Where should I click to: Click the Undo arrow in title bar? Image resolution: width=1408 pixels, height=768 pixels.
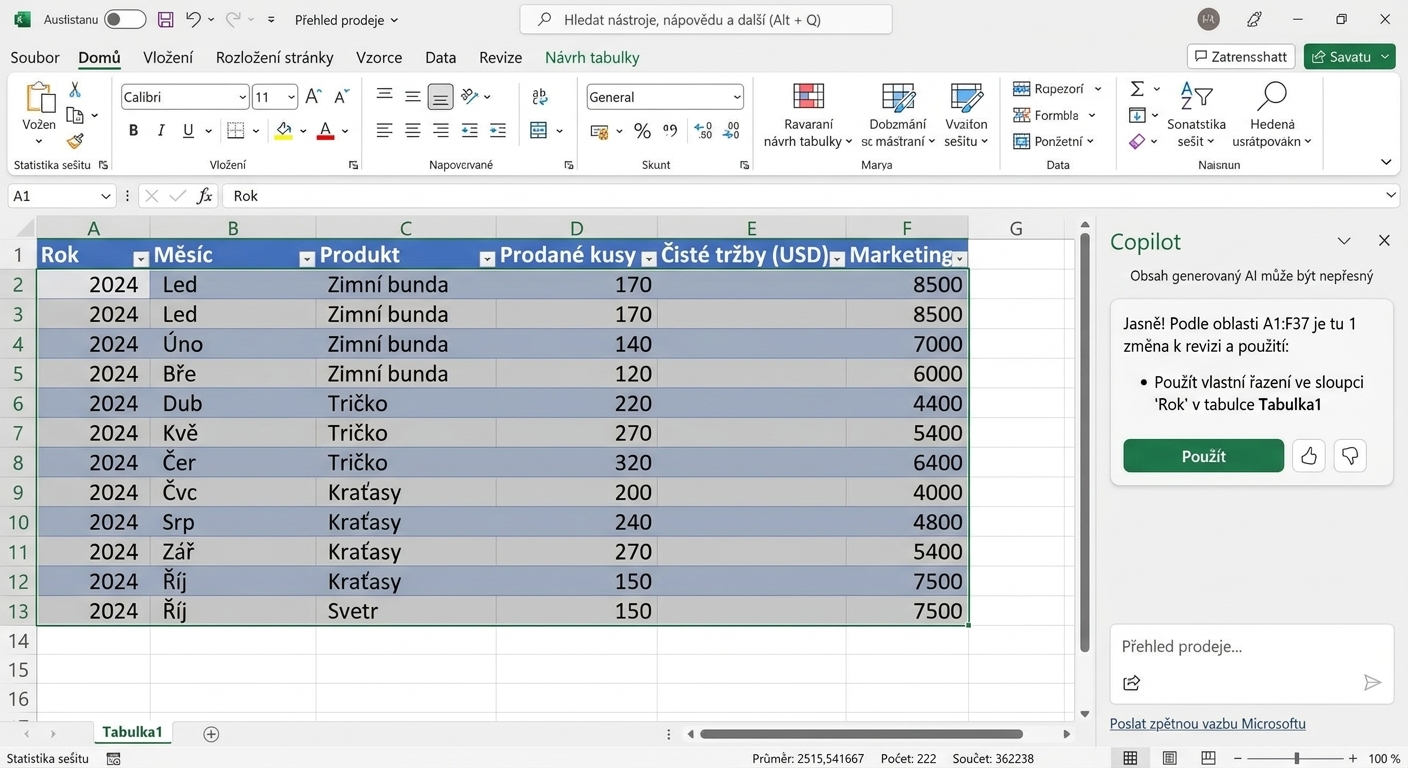[x=194, y=19]
